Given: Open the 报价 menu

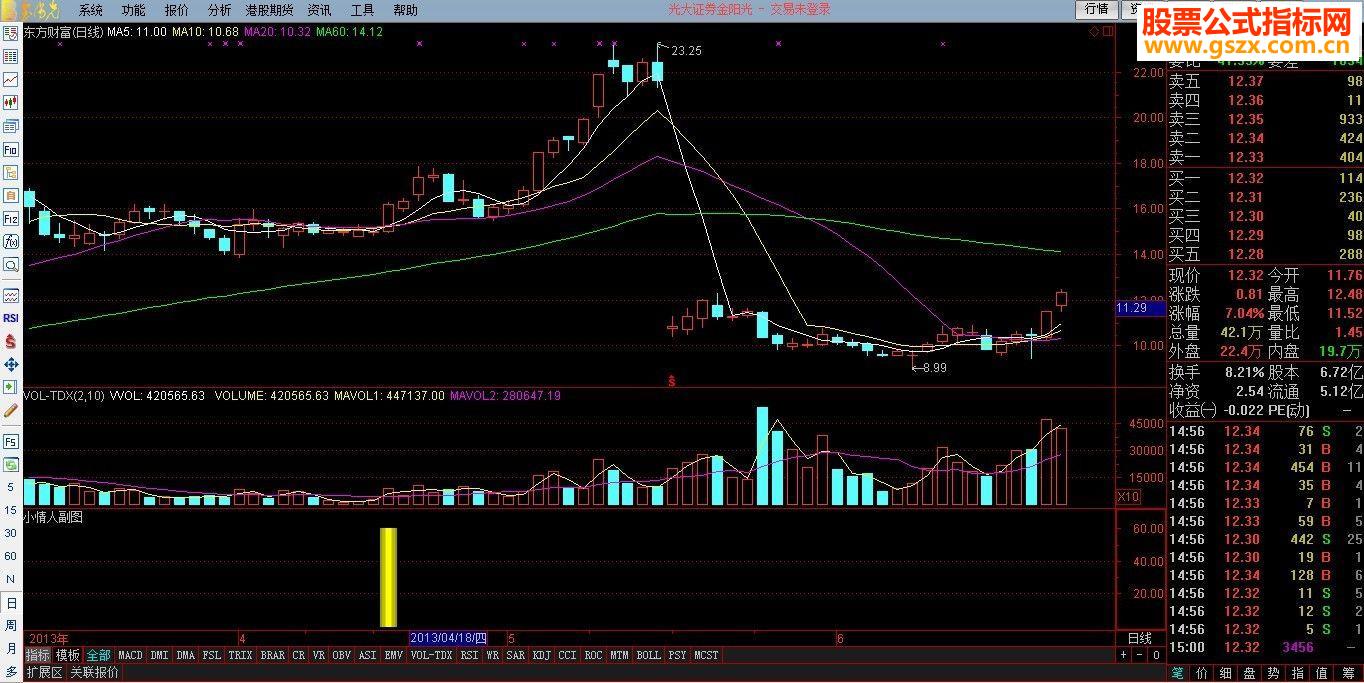Looking at the screenshot, I should (176, 10).
